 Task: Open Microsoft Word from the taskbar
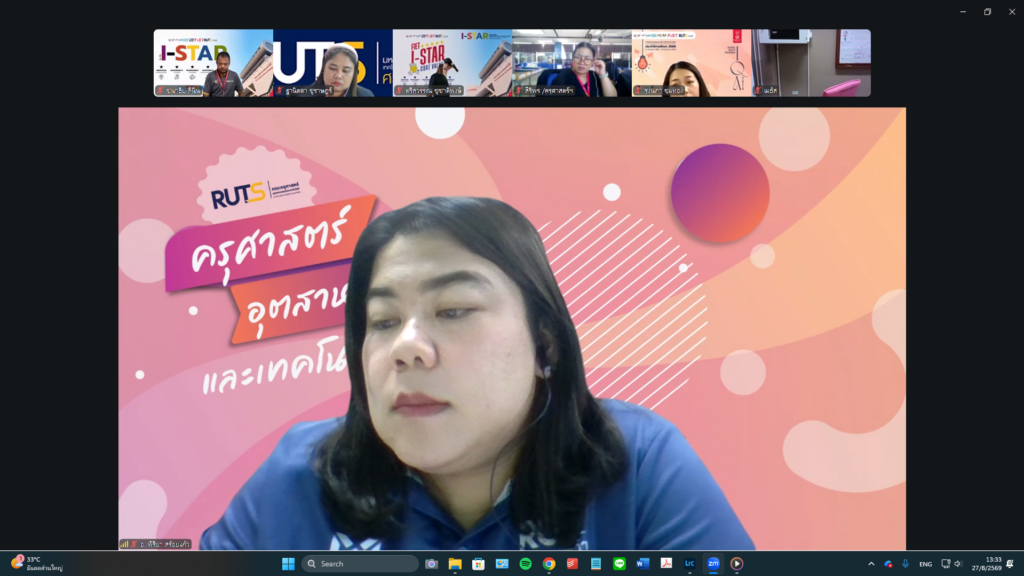tap(643, 564)
